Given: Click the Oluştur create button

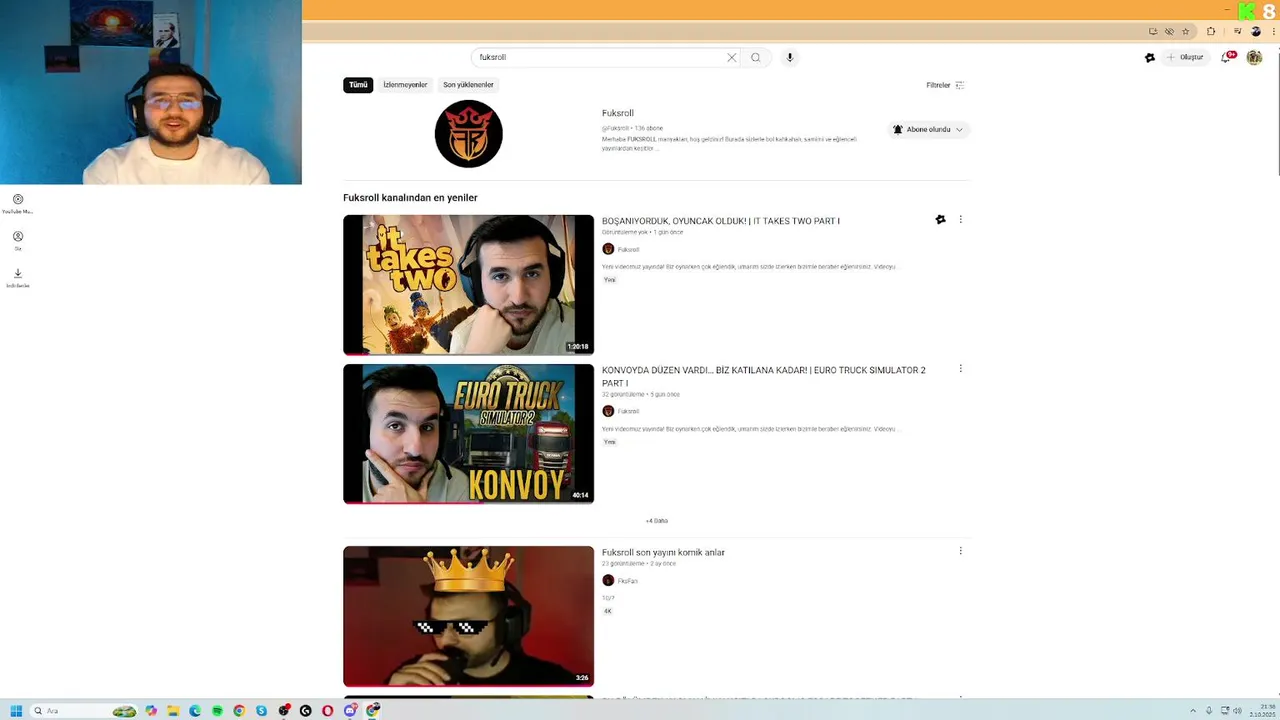Looking at the screenshot, I should click(x=1186, y=57).
